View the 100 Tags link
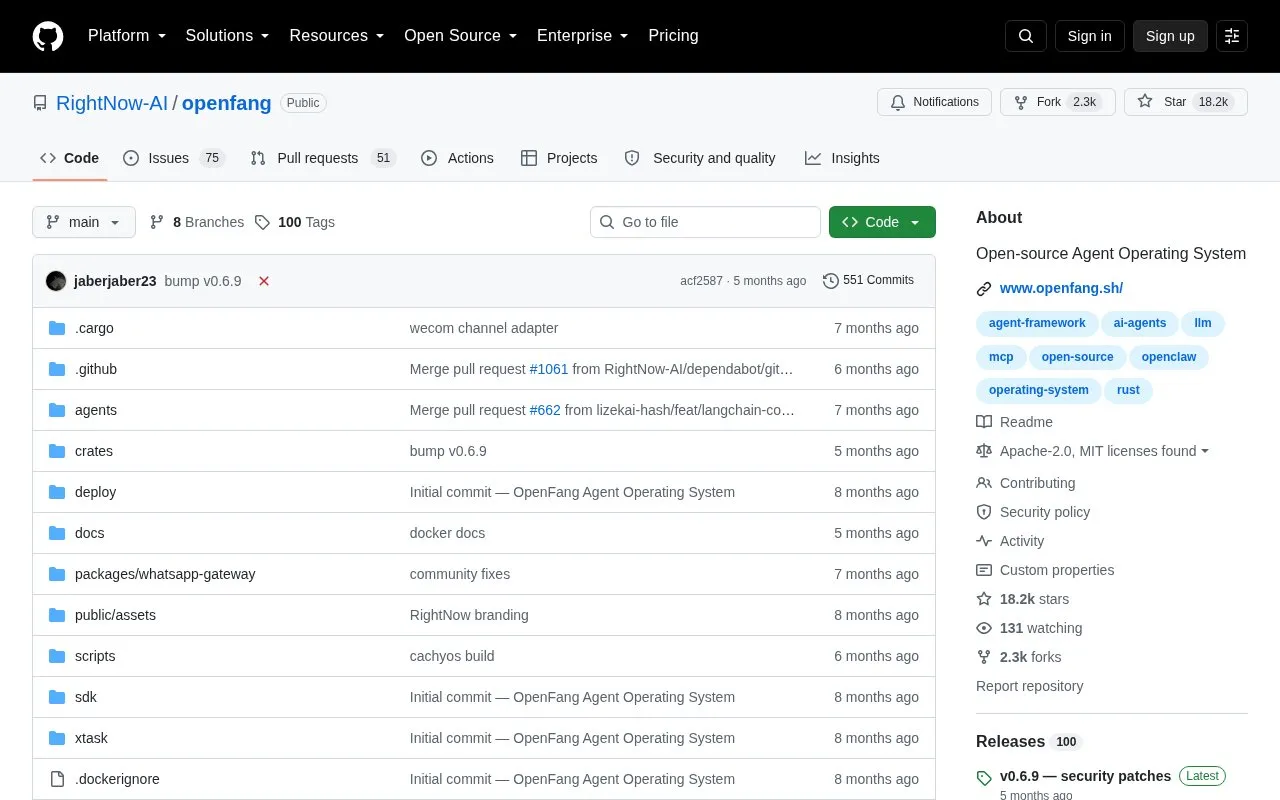 [x=295, y=222]
